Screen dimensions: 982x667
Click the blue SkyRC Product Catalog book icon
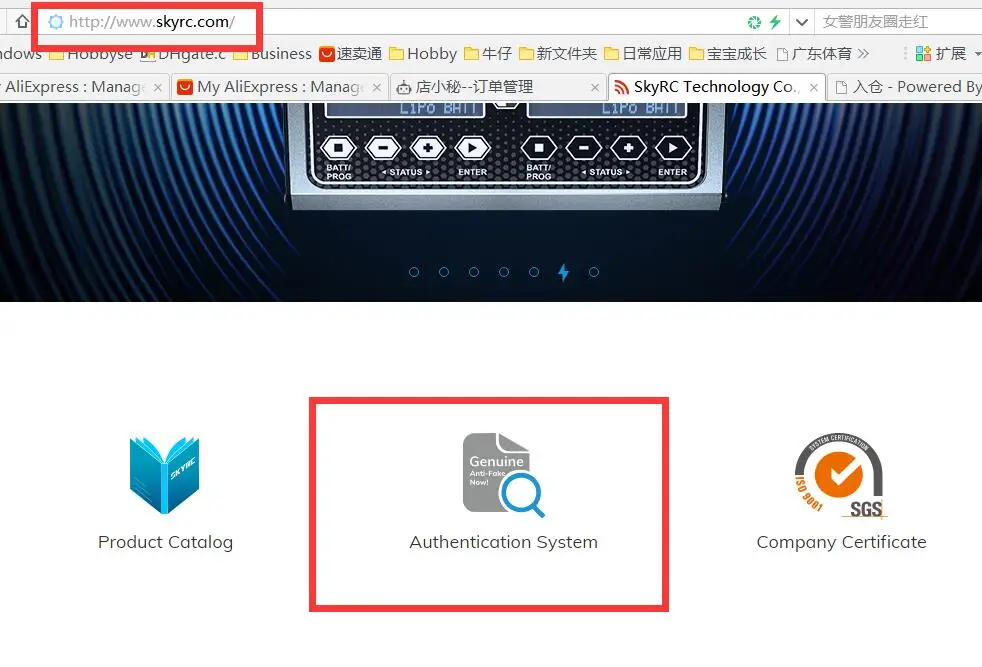(x=165, y=475)
